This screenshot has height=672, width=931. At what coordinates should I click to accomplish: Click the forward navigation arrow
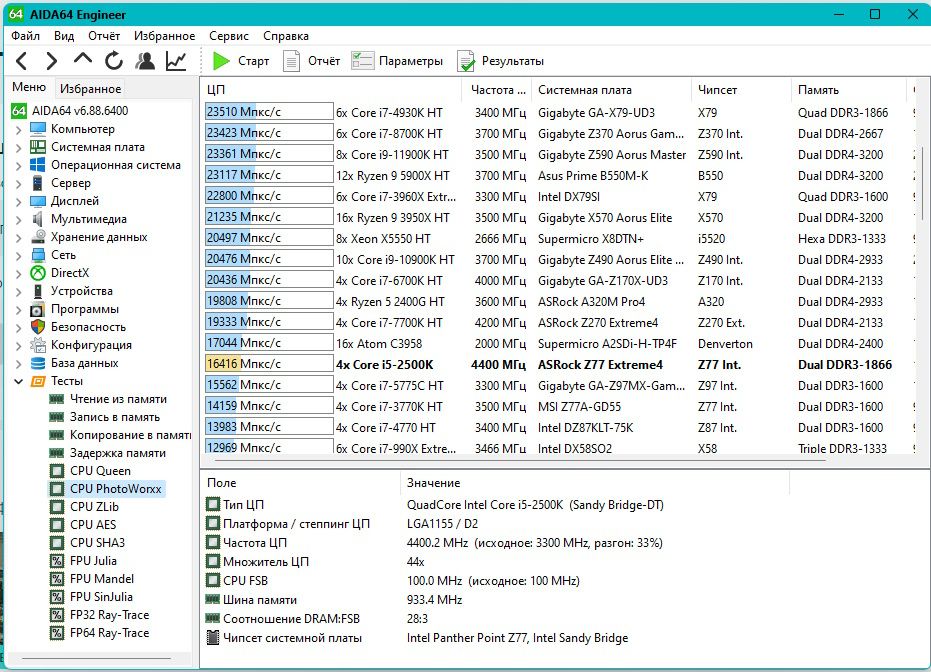pos(52,61)
